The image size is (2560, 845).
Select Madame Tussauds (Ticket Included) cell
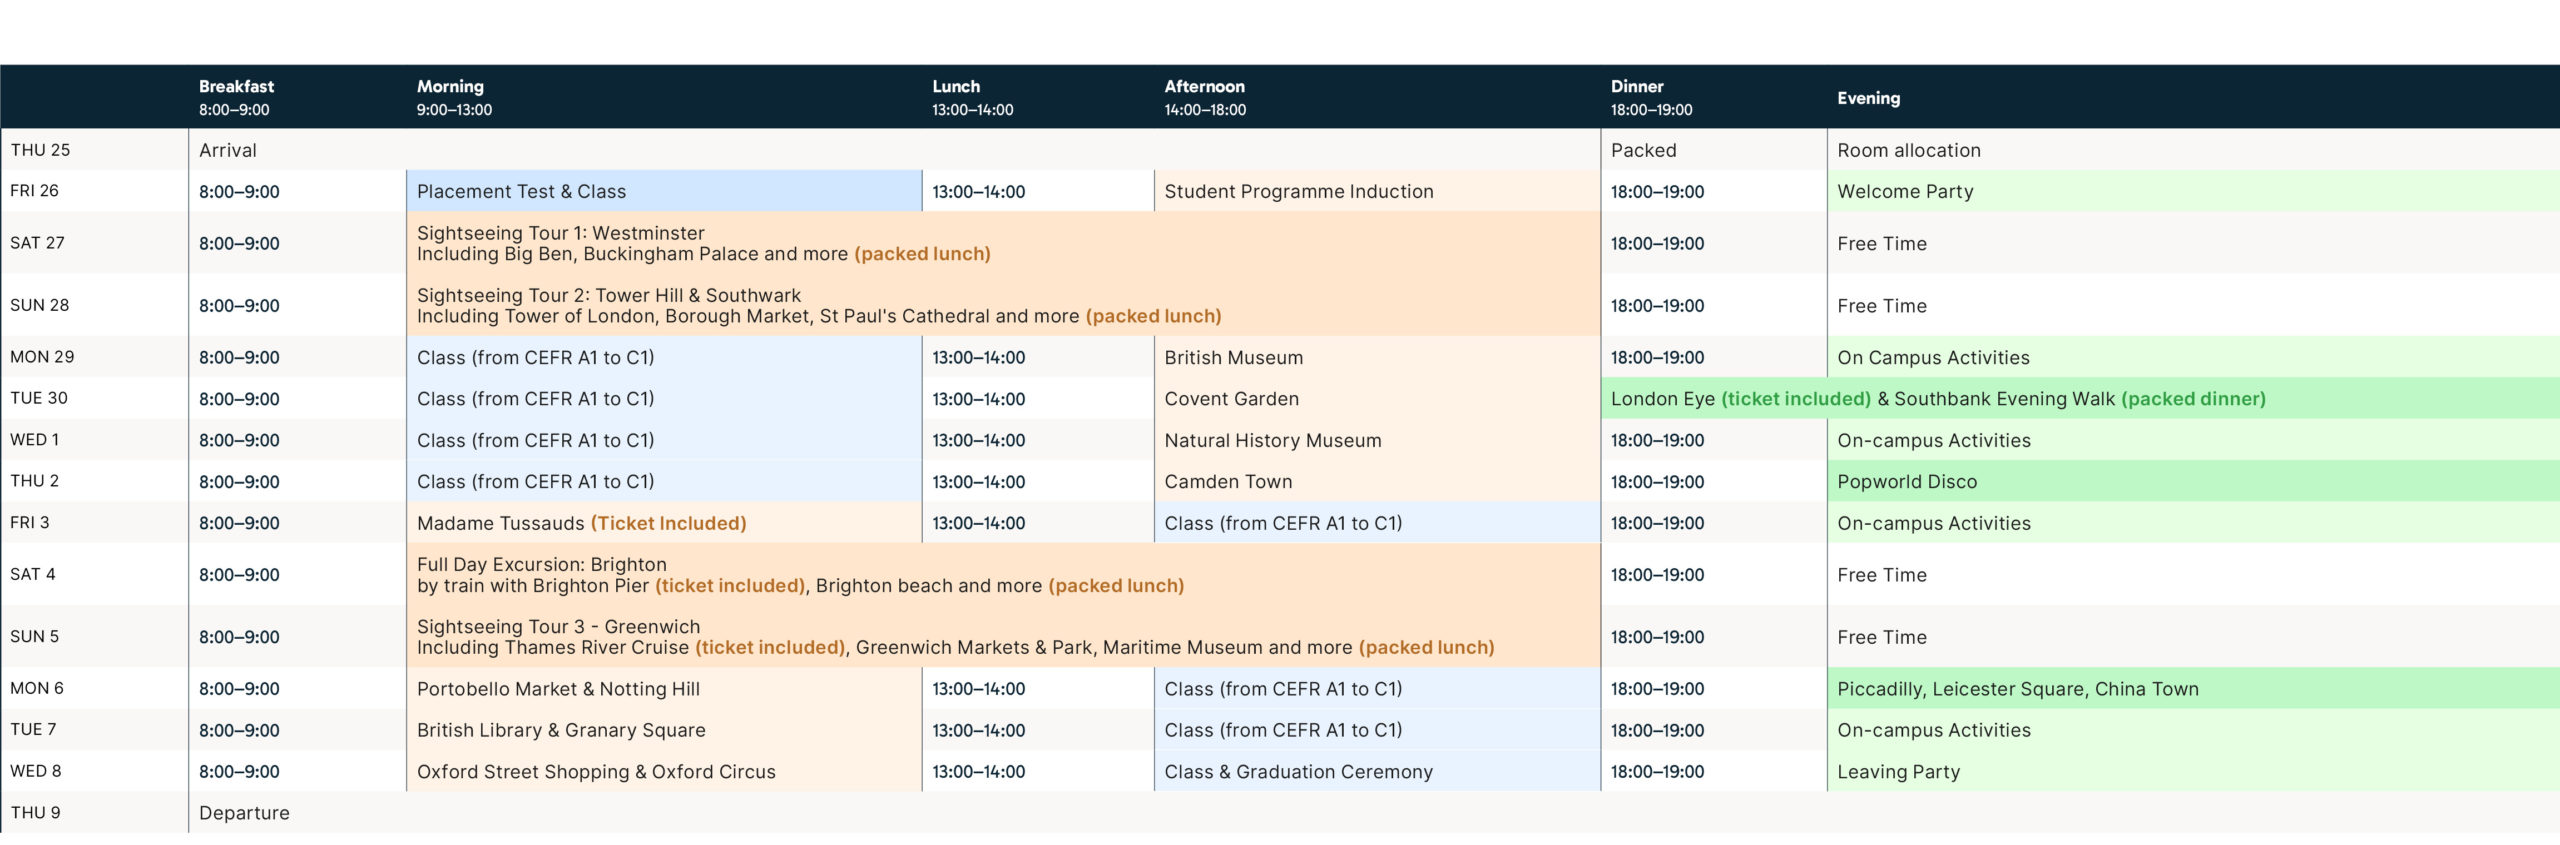pyautogui.click(x=581, y=523)
